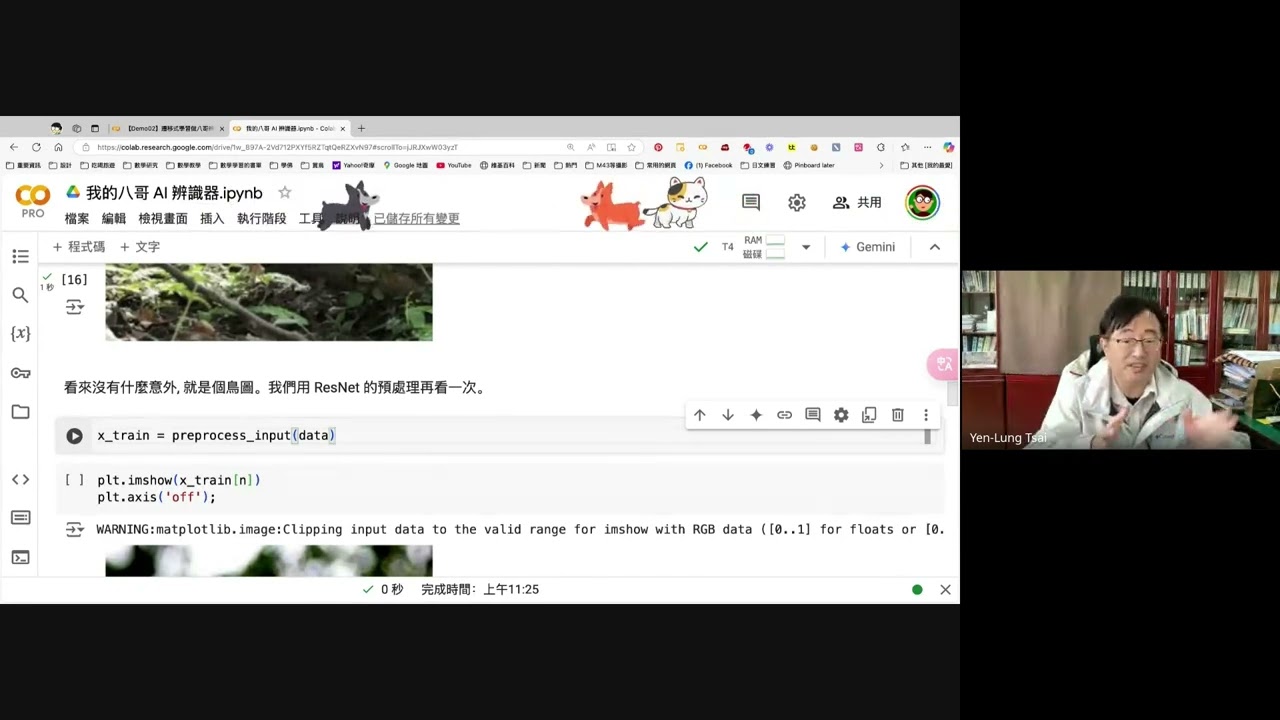1280x720 pixels.
Task: Collapse the header with chevron
Action: (x=935, y=247)
